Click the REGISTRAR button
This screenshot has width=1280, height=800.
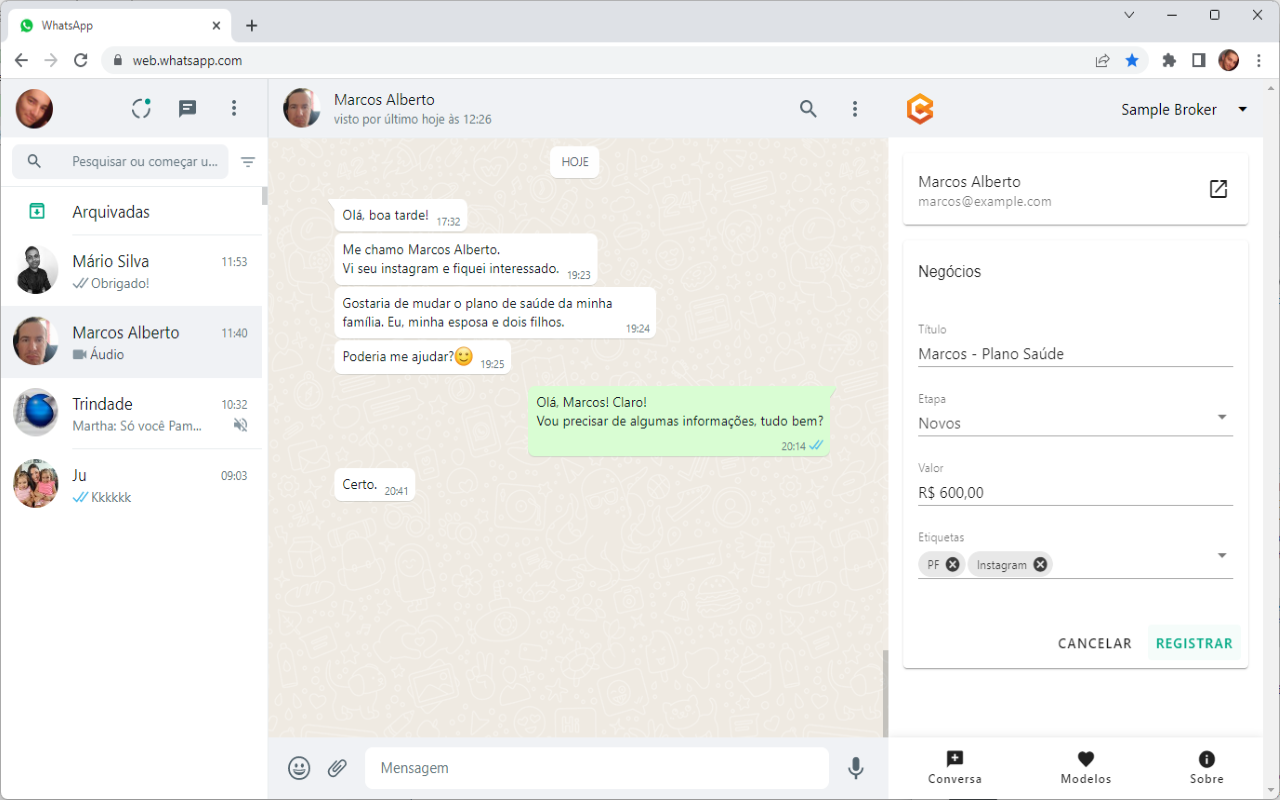click(x=1194, y=644)
